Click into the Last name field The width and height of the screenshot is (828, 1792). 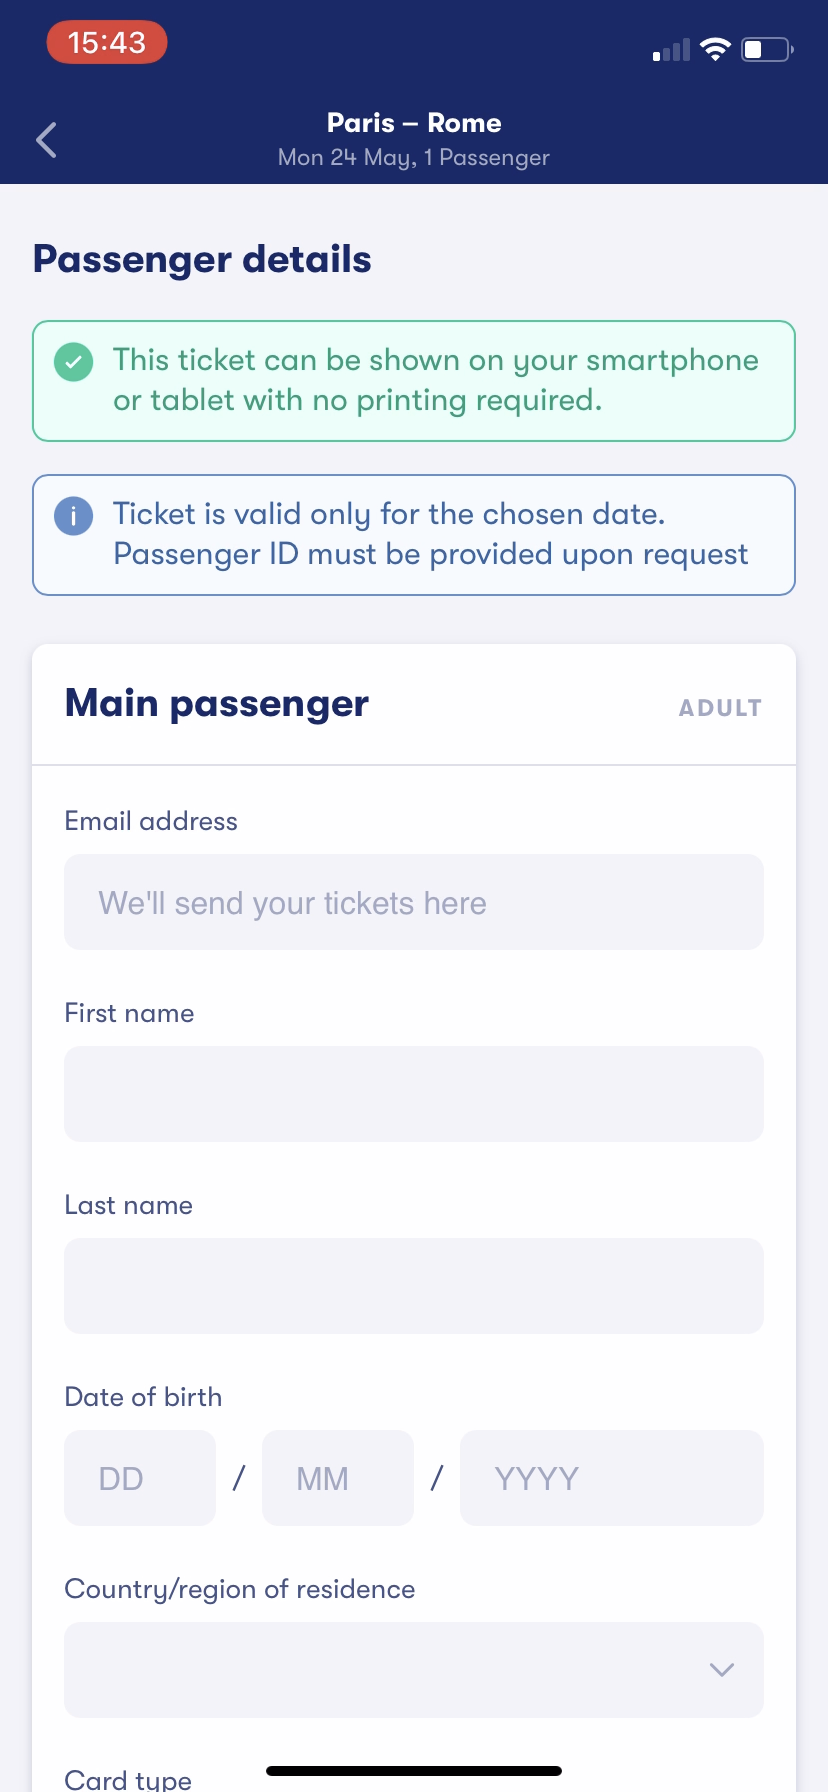414,1286
